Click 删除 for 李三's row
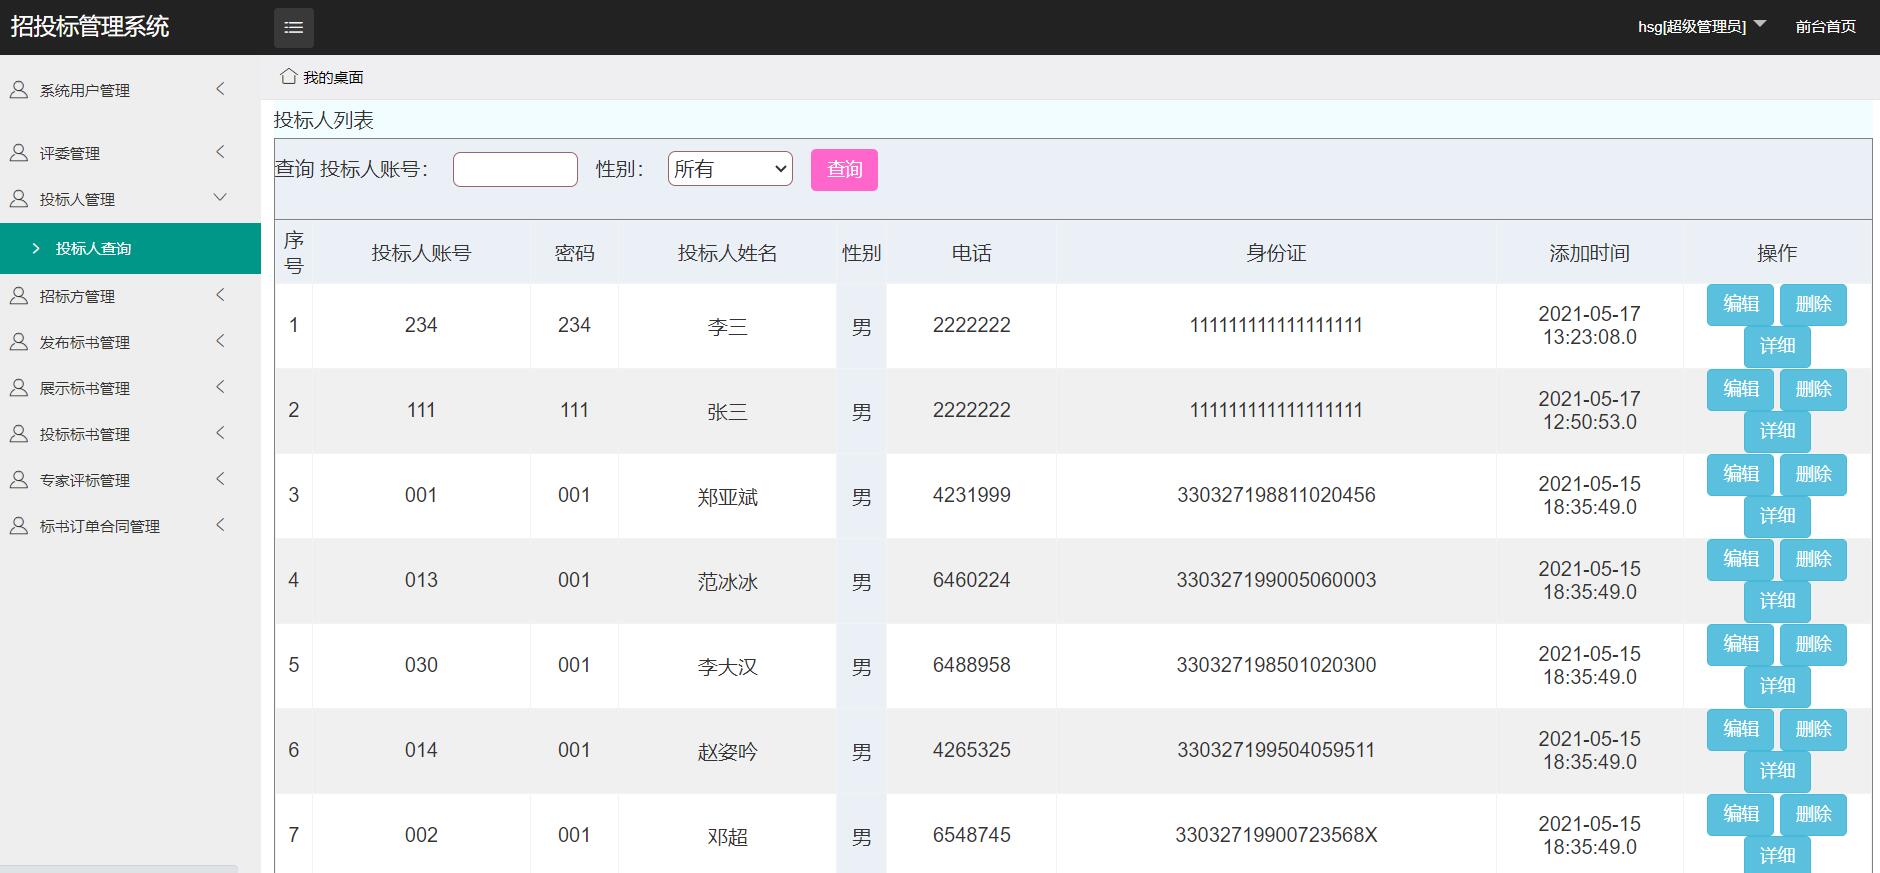 (x=1813, y=304)
